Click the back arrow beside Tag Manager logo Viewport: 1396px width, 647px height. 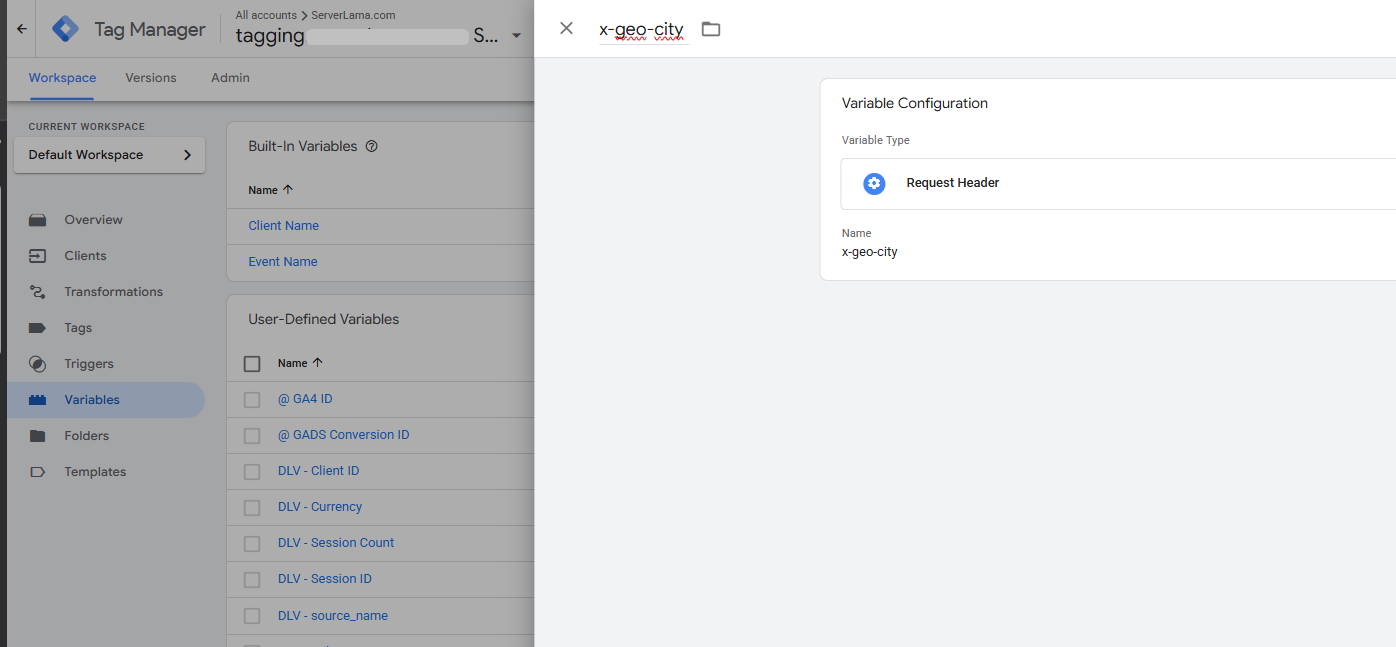(22, 29)
